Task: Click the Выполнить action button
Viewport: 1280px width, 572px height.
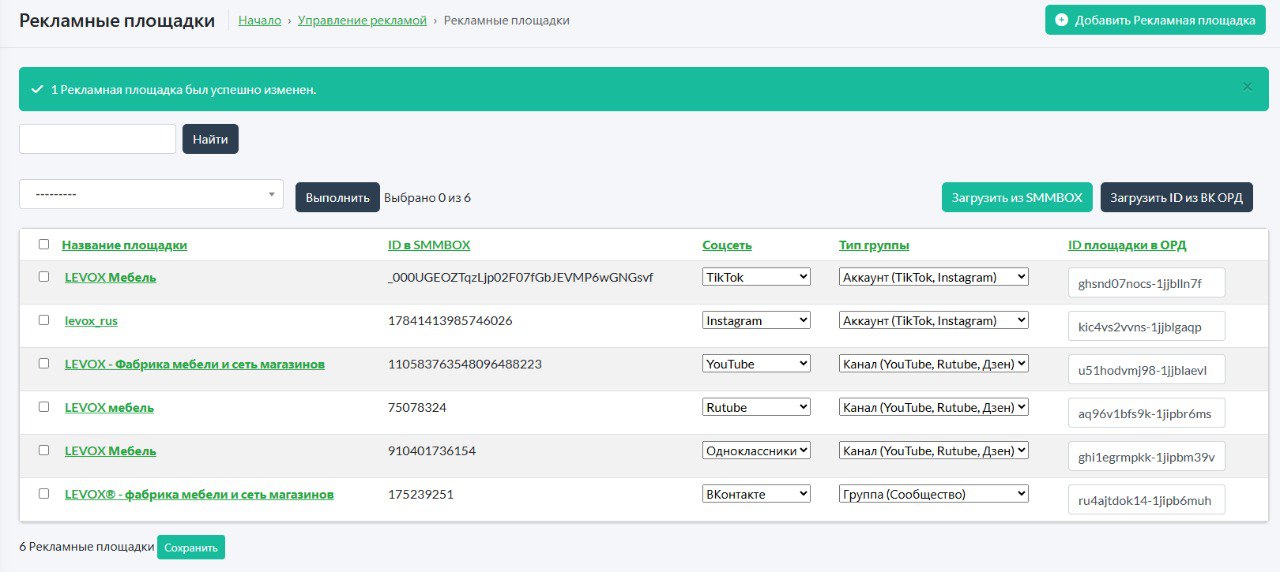Action: coord(337,197)
